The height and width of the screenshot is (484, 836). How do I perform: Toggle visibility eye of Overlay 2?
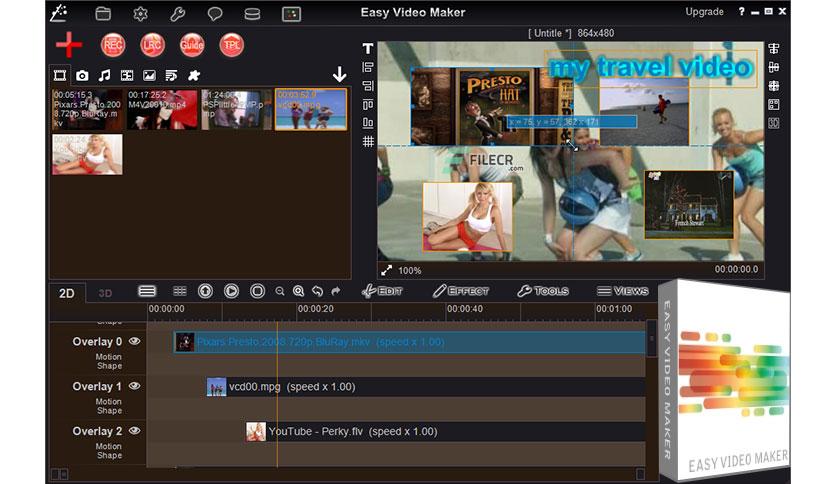pos(134,431)
